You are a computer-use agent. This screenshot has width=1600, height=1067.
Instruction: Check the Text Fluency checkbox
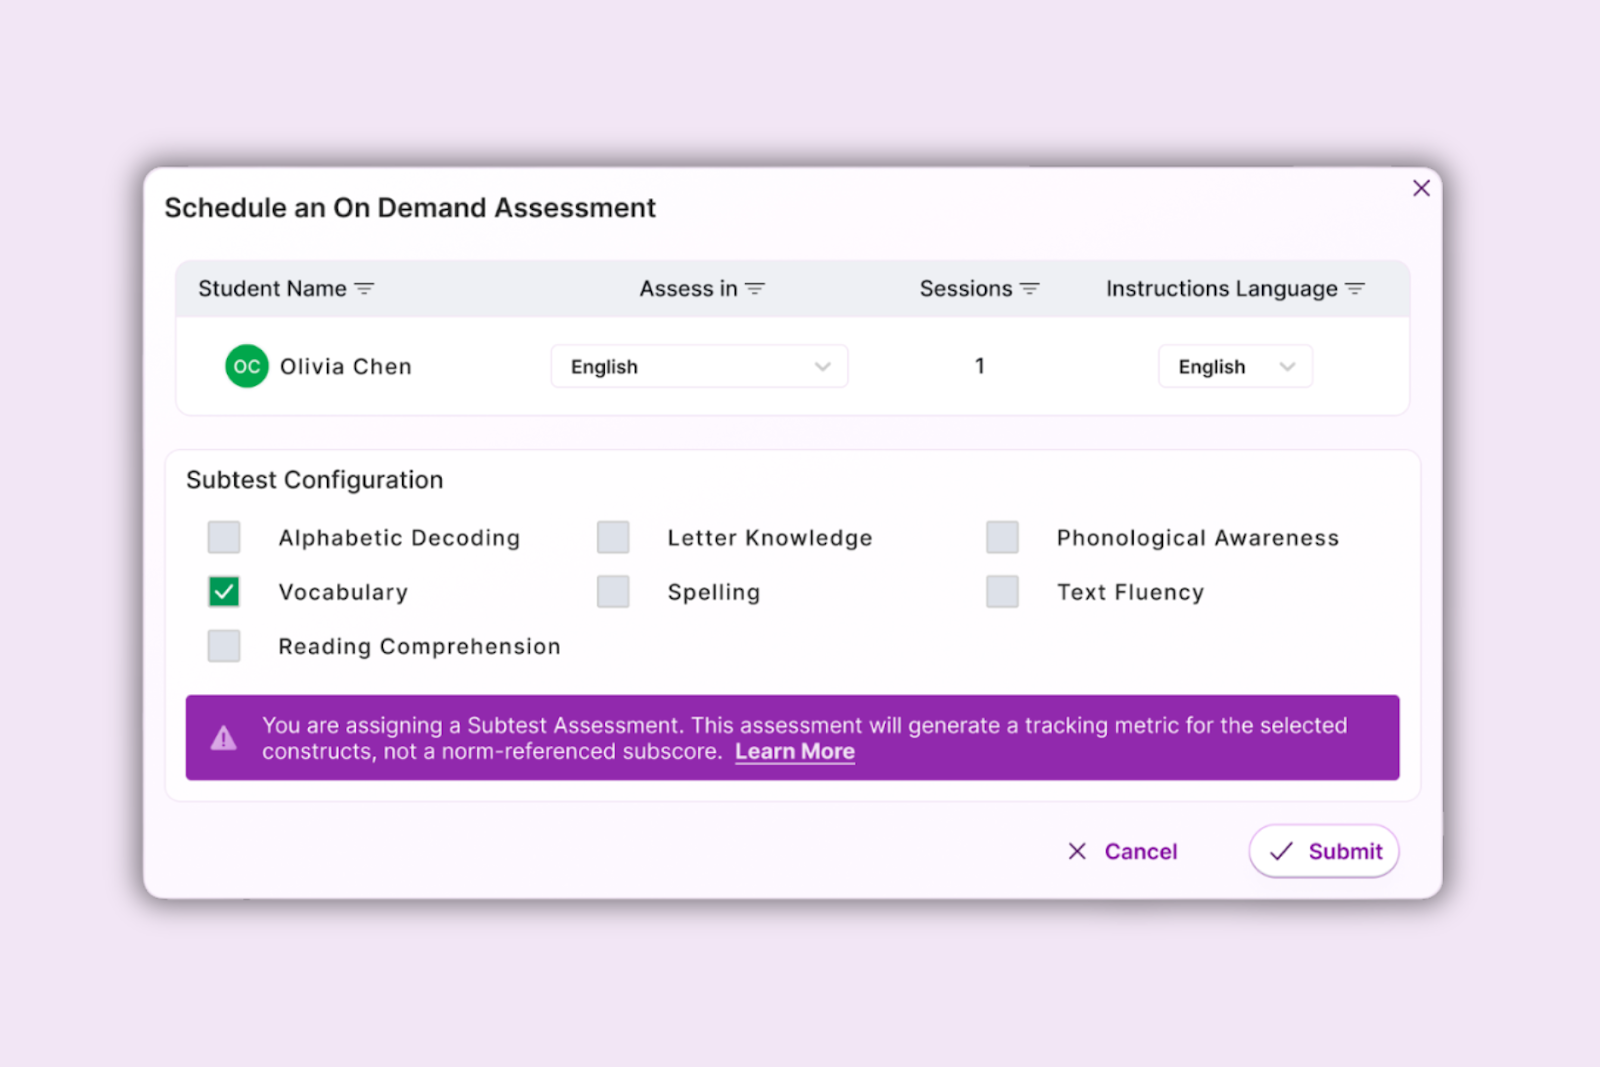[x=1002, y=592]
